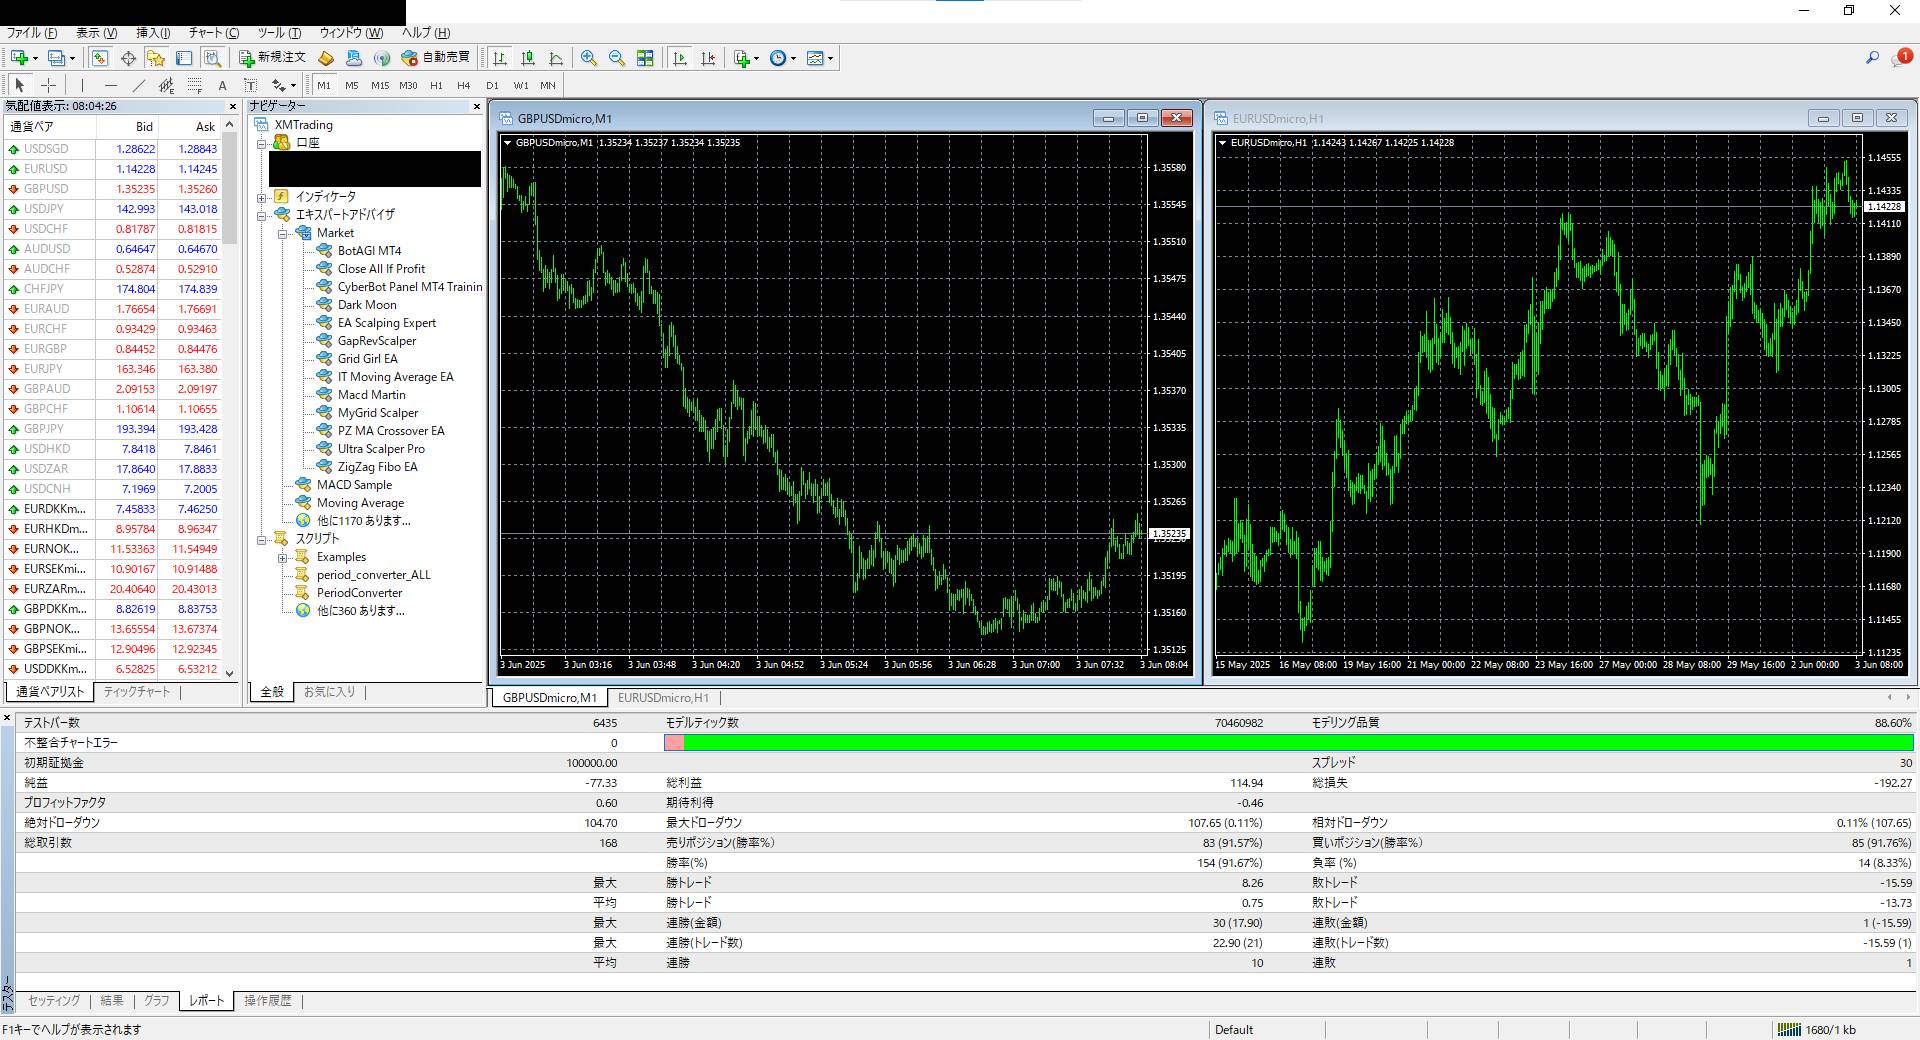Image resolution: width=1920 pixels, height=1040 pixels.
Task: Toggle the Market Watch panel button
Action: point(100,58)
